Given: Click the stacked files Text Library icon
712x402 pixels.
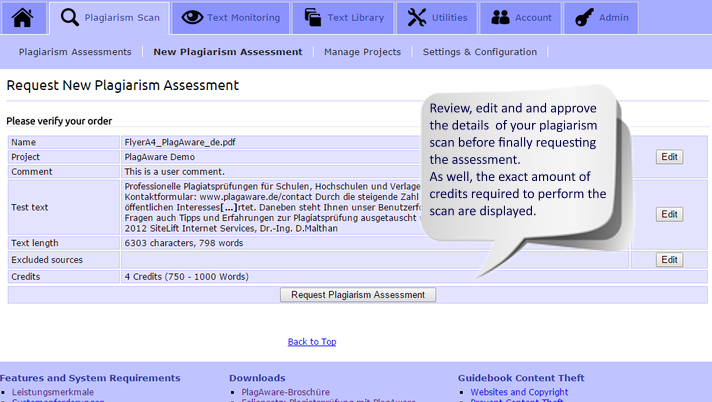Looking at the screenshot, I should tap(312, 18).
